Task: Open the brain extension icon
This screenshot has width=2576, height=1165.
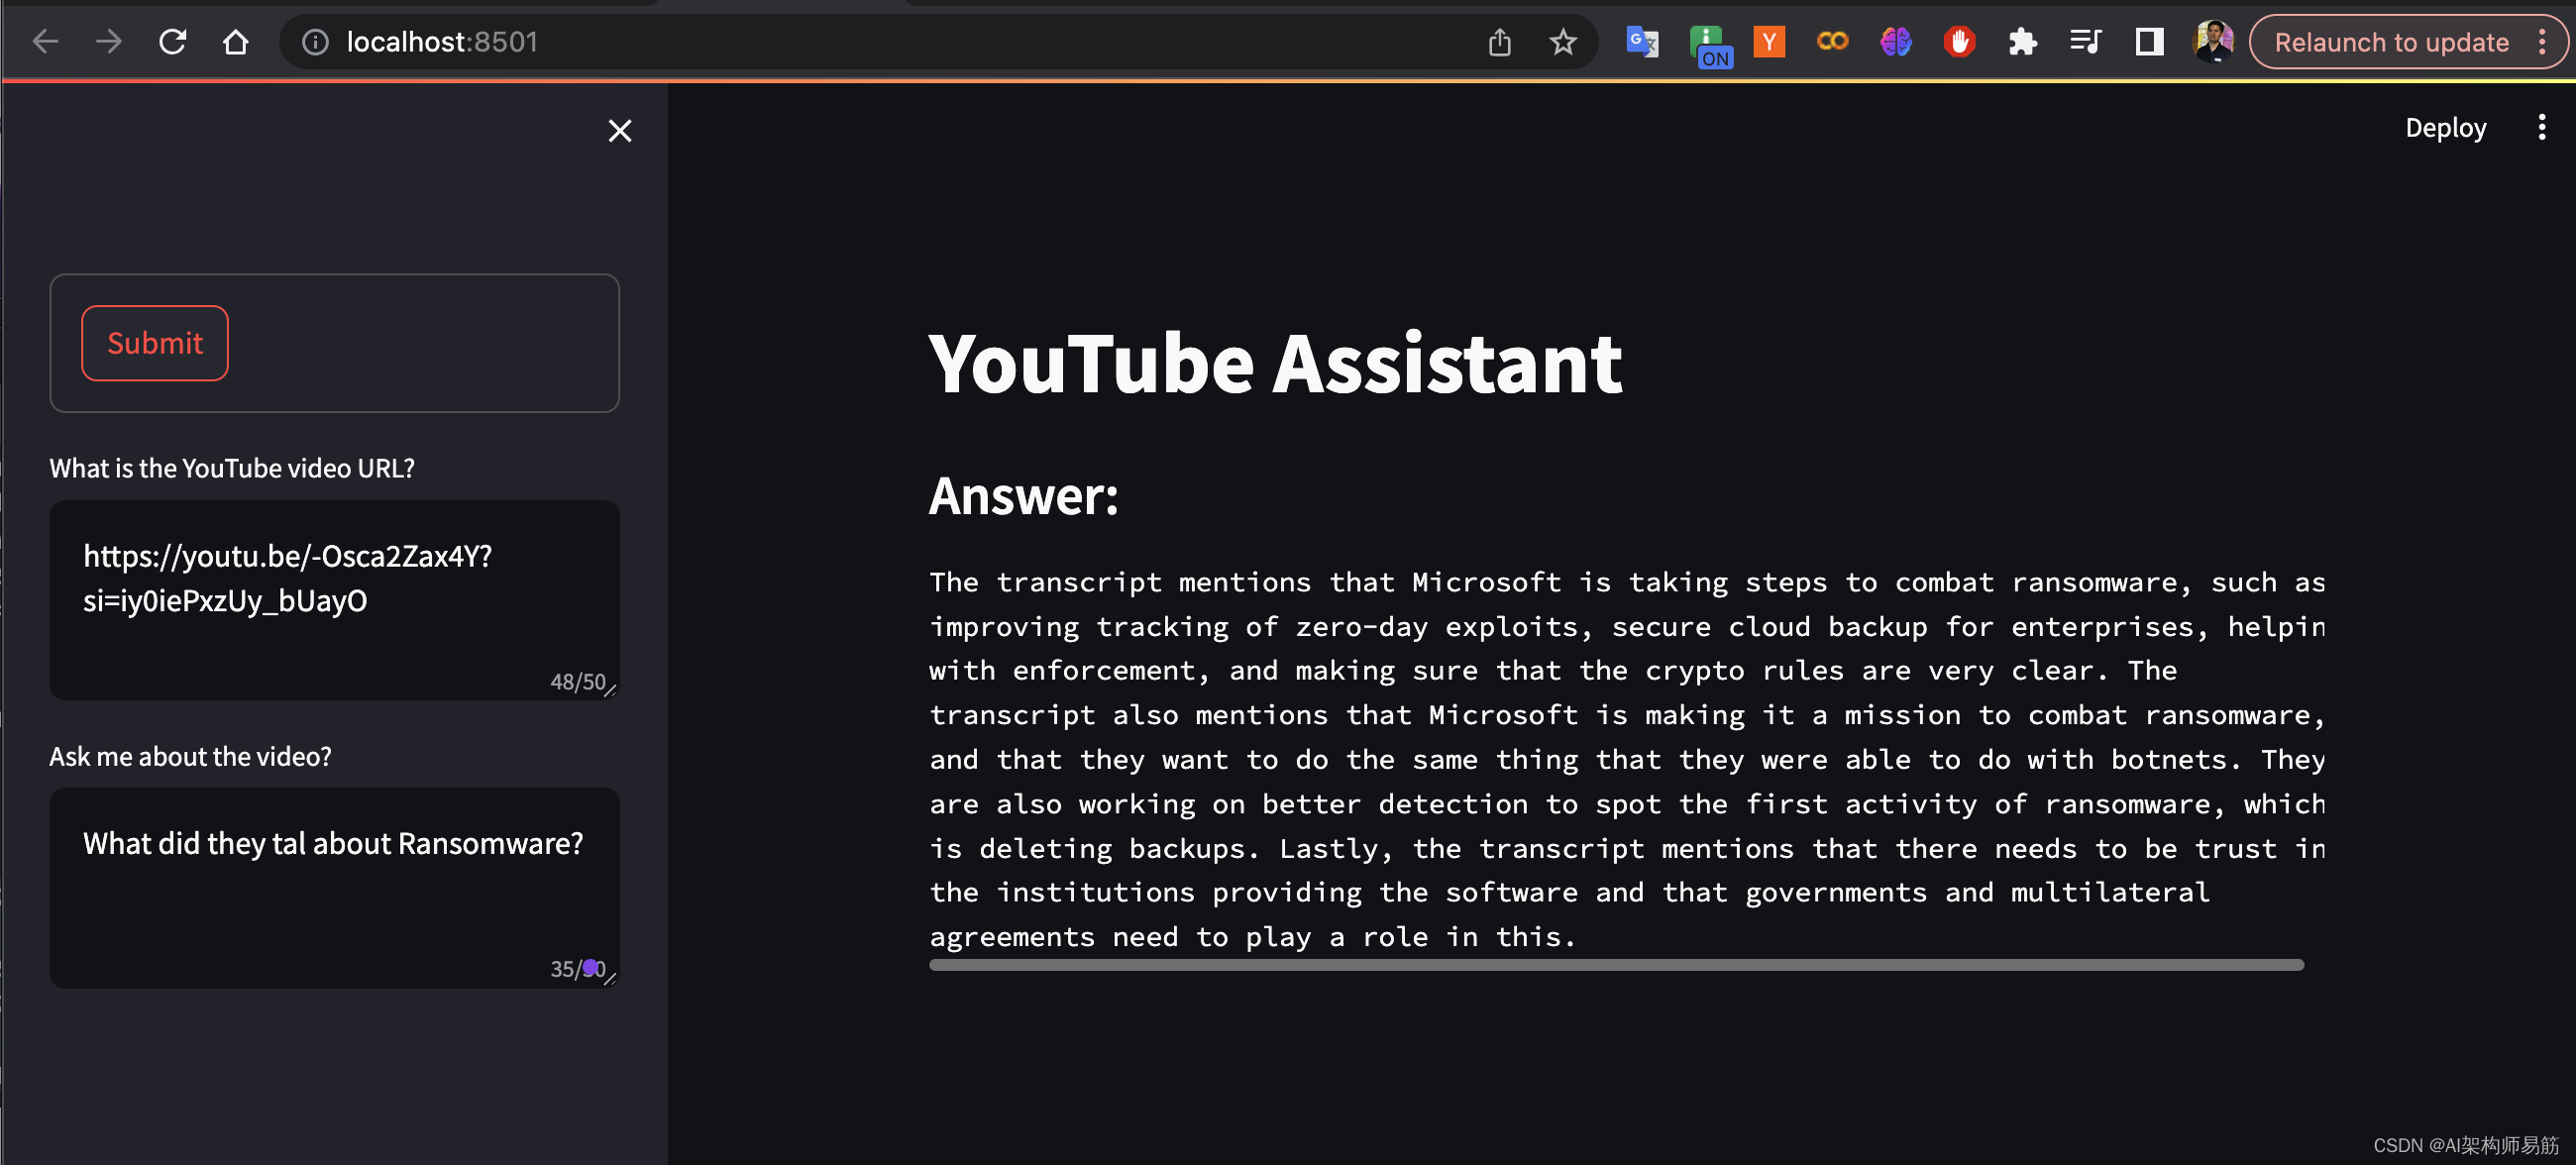Action: 1895,42
